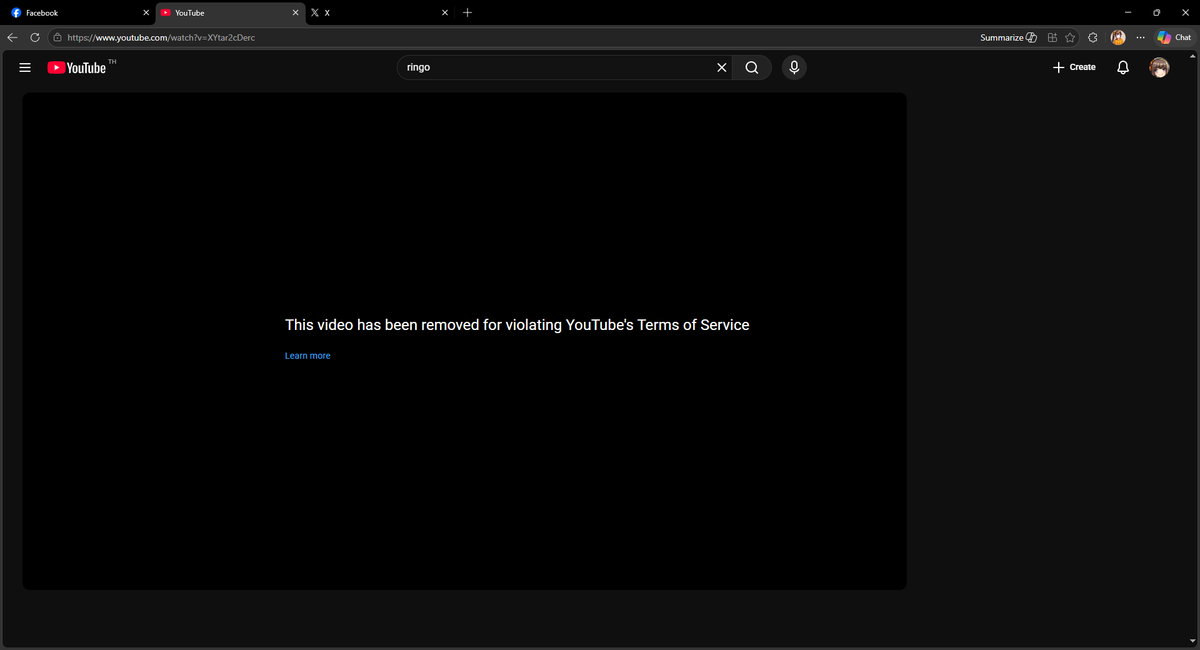Go to YouTube home via logo
This screenshot has height=650, width=1200.
[x=76, y=68]
